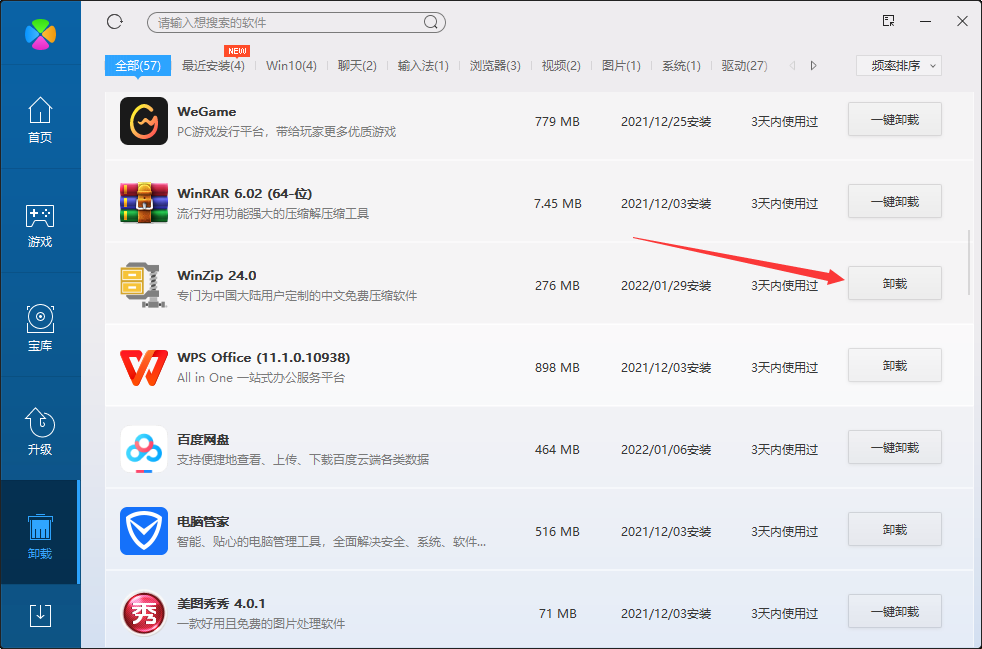This screenshot has height=649, width=982.
Task: Switch to 驱动(27) tab
Action: pos(745,66)
